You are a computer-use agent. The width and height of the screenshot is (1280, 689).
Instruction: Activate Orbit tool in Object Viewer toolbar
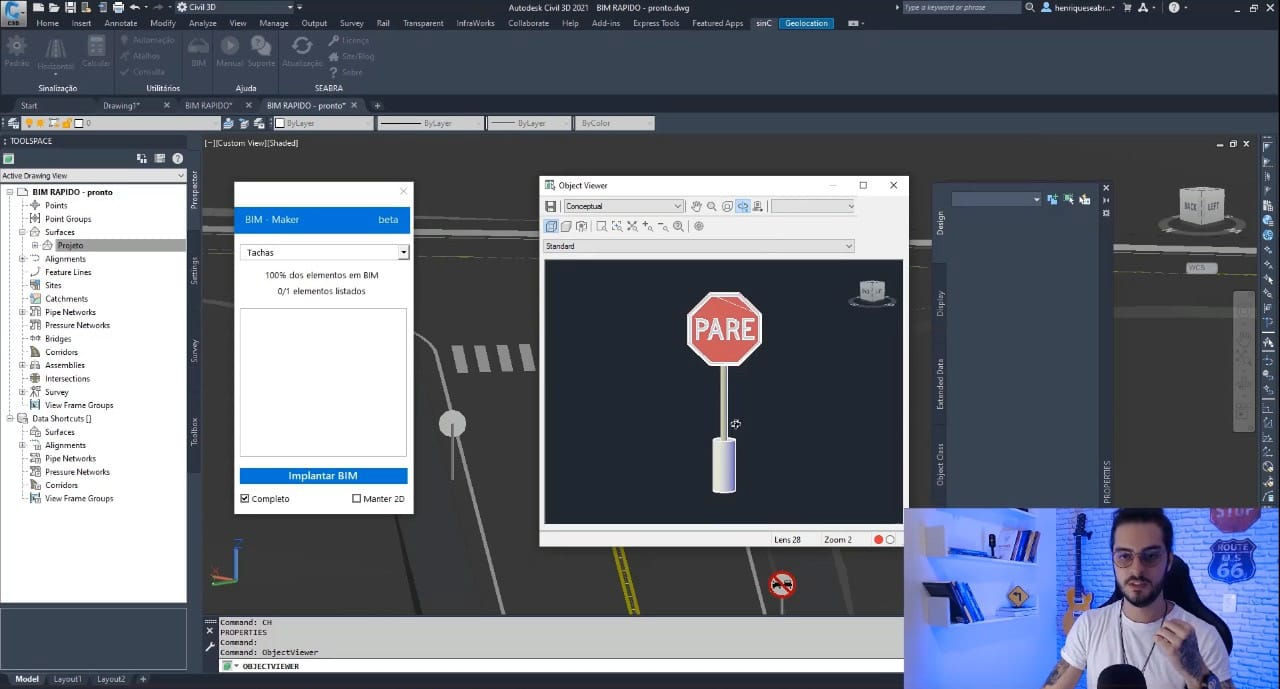tap(742, 206)
